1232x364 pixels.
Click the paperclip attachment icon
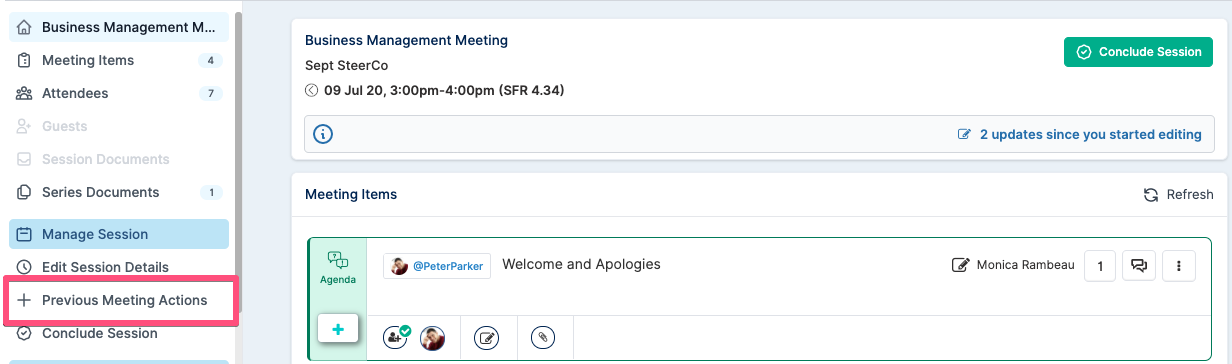point(542,338)
